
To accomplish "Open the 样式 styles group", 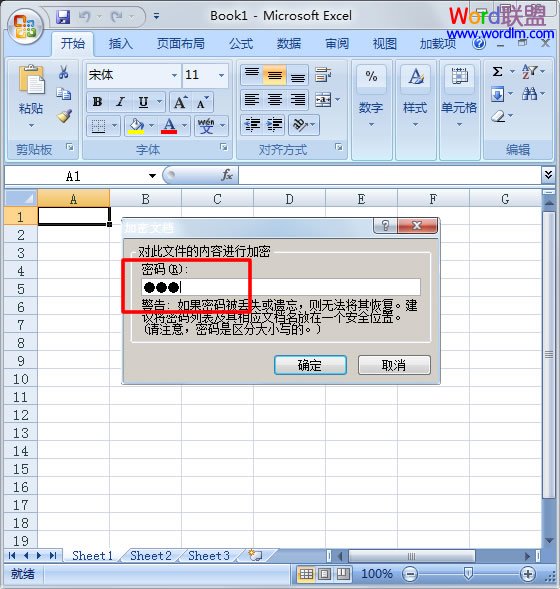I will [x=415, y=109].
